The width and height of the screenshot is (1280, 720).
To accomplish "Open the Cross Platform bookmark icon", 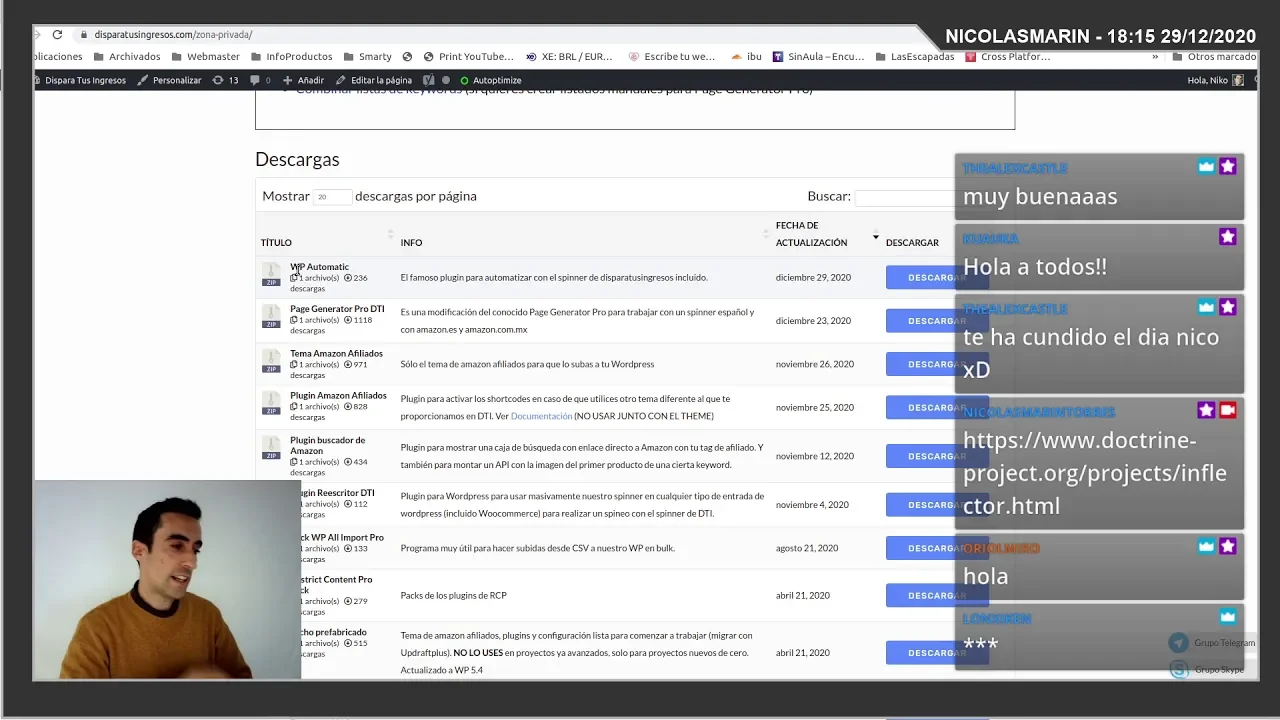I will [x=970, y=57].
